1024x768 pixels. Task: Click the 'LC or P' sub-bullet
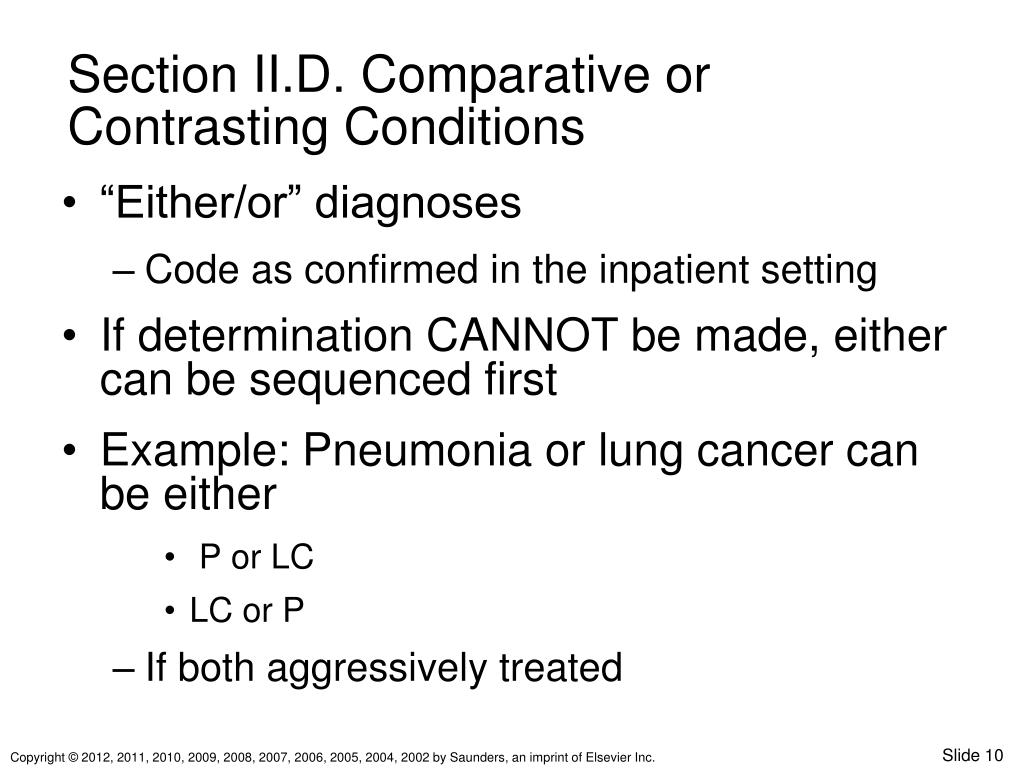247,611
